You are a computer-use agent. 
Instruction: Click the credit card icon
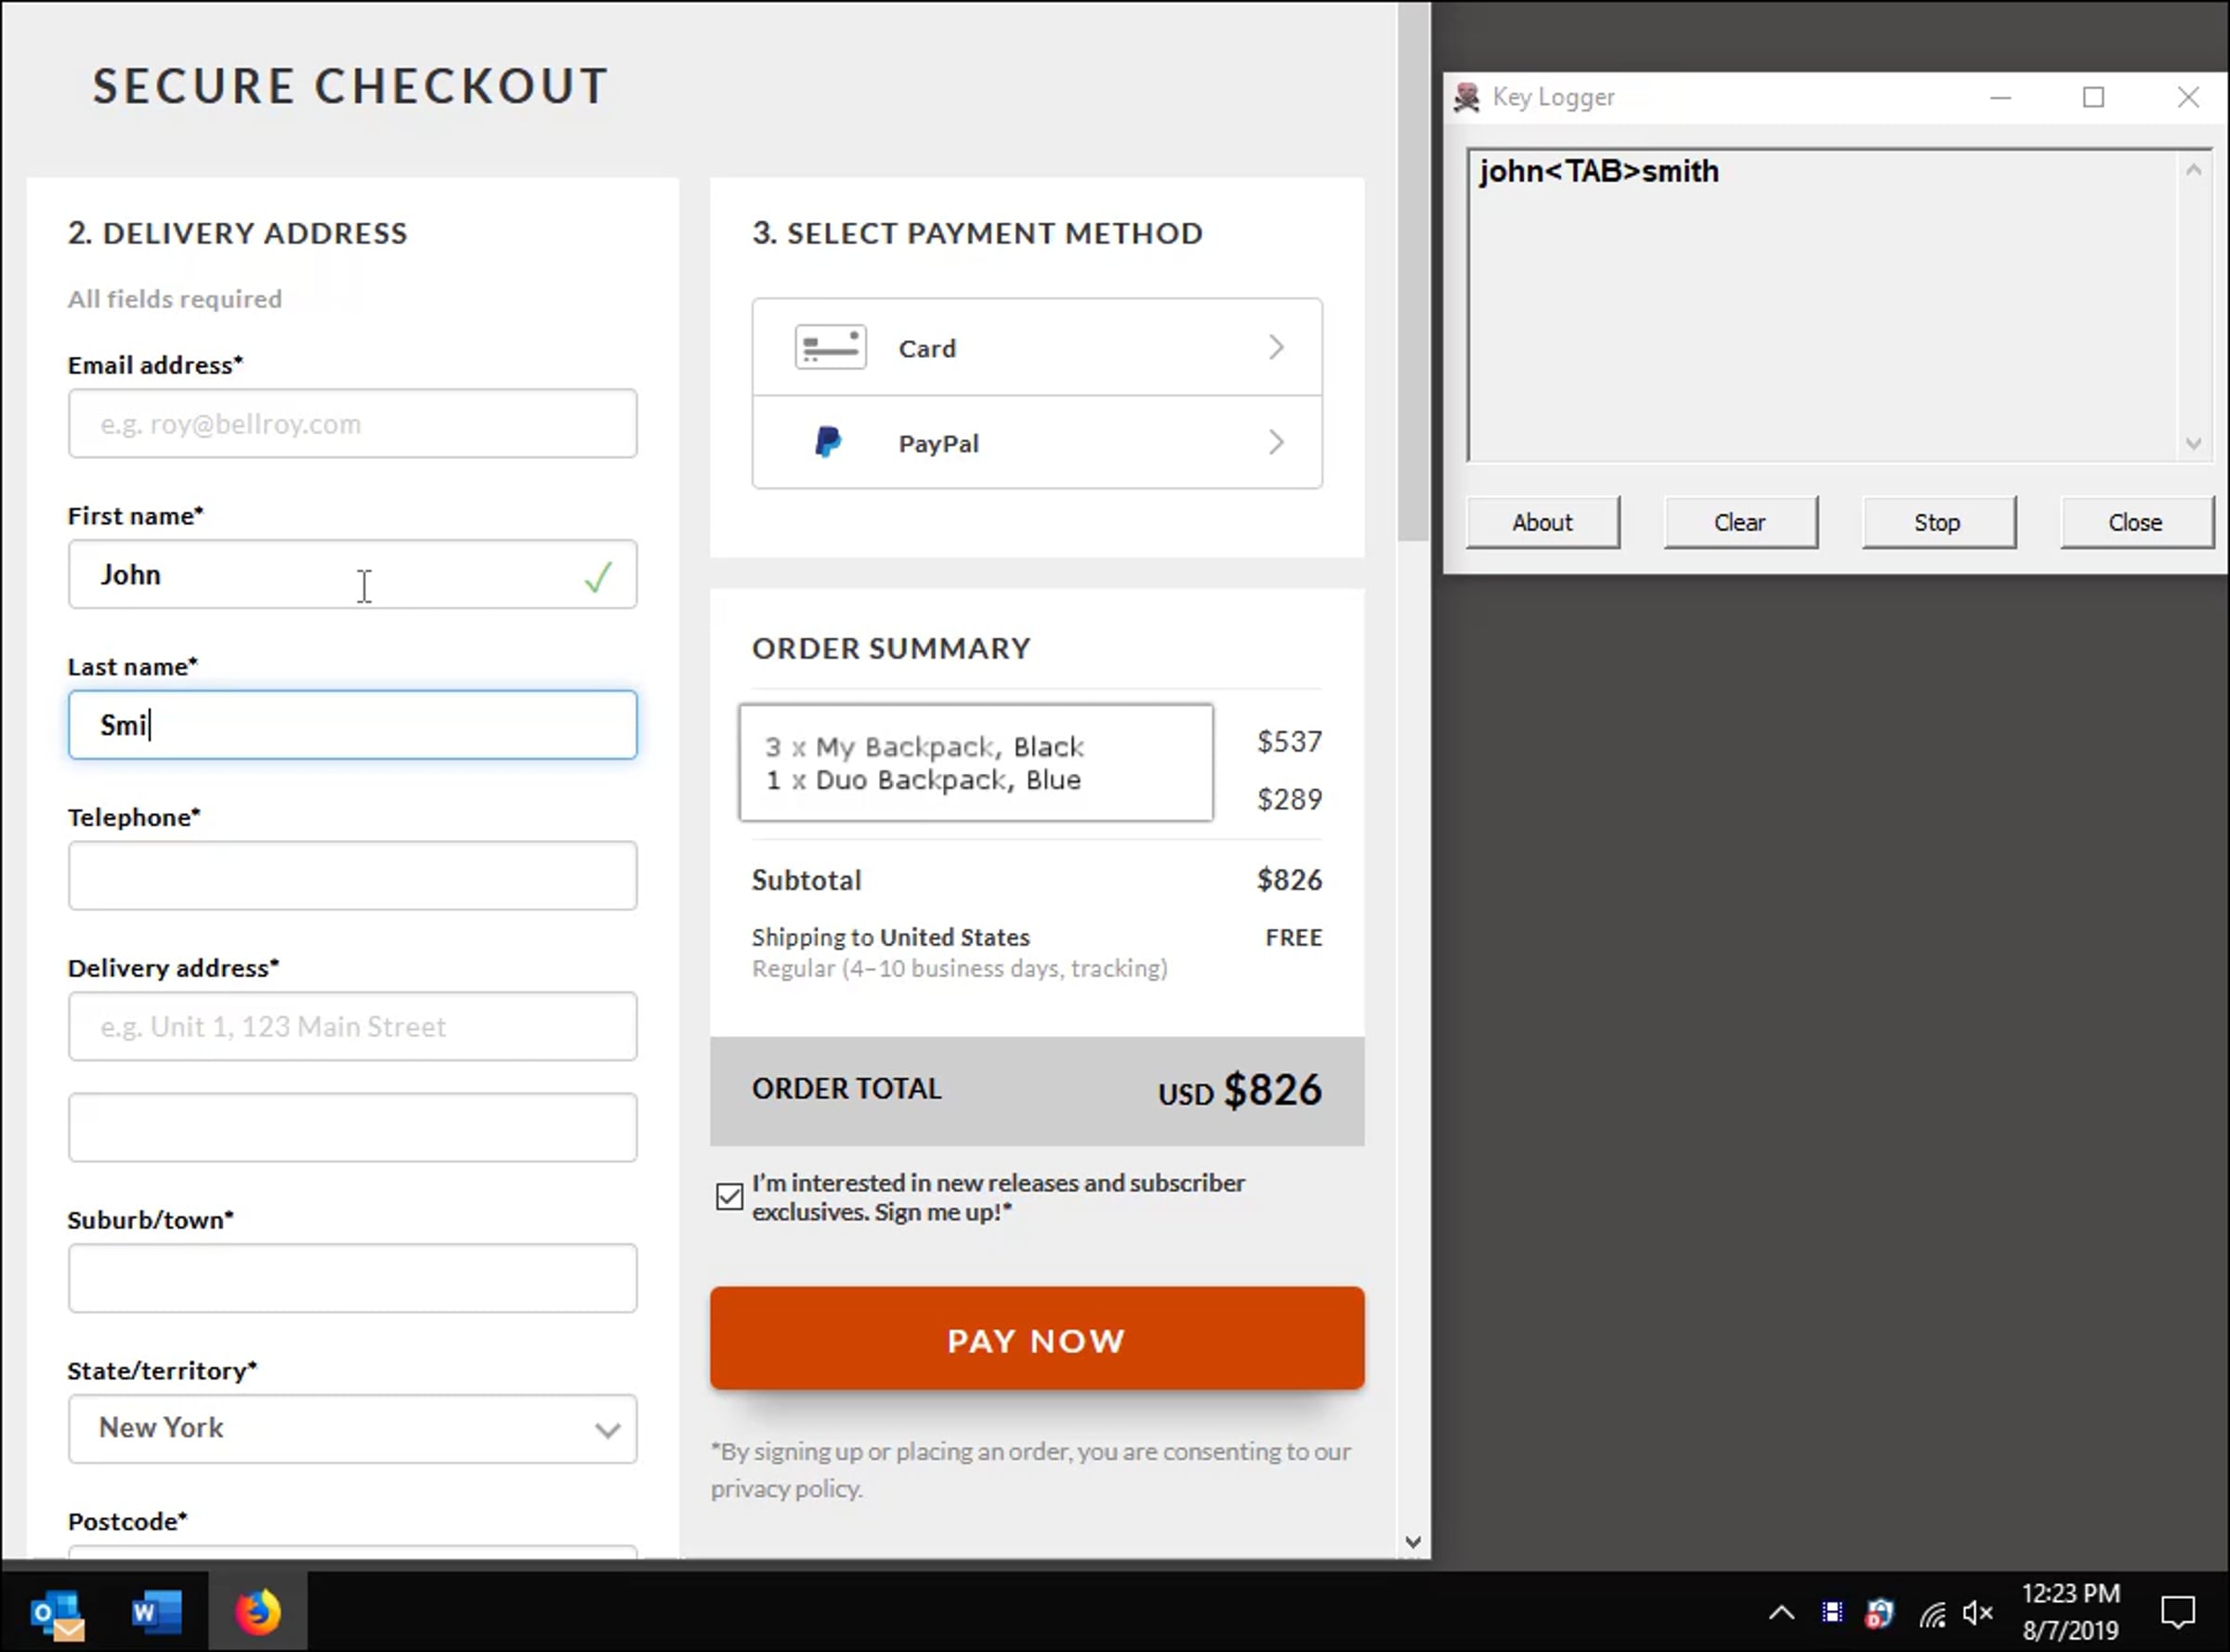(x=830, y=347)
